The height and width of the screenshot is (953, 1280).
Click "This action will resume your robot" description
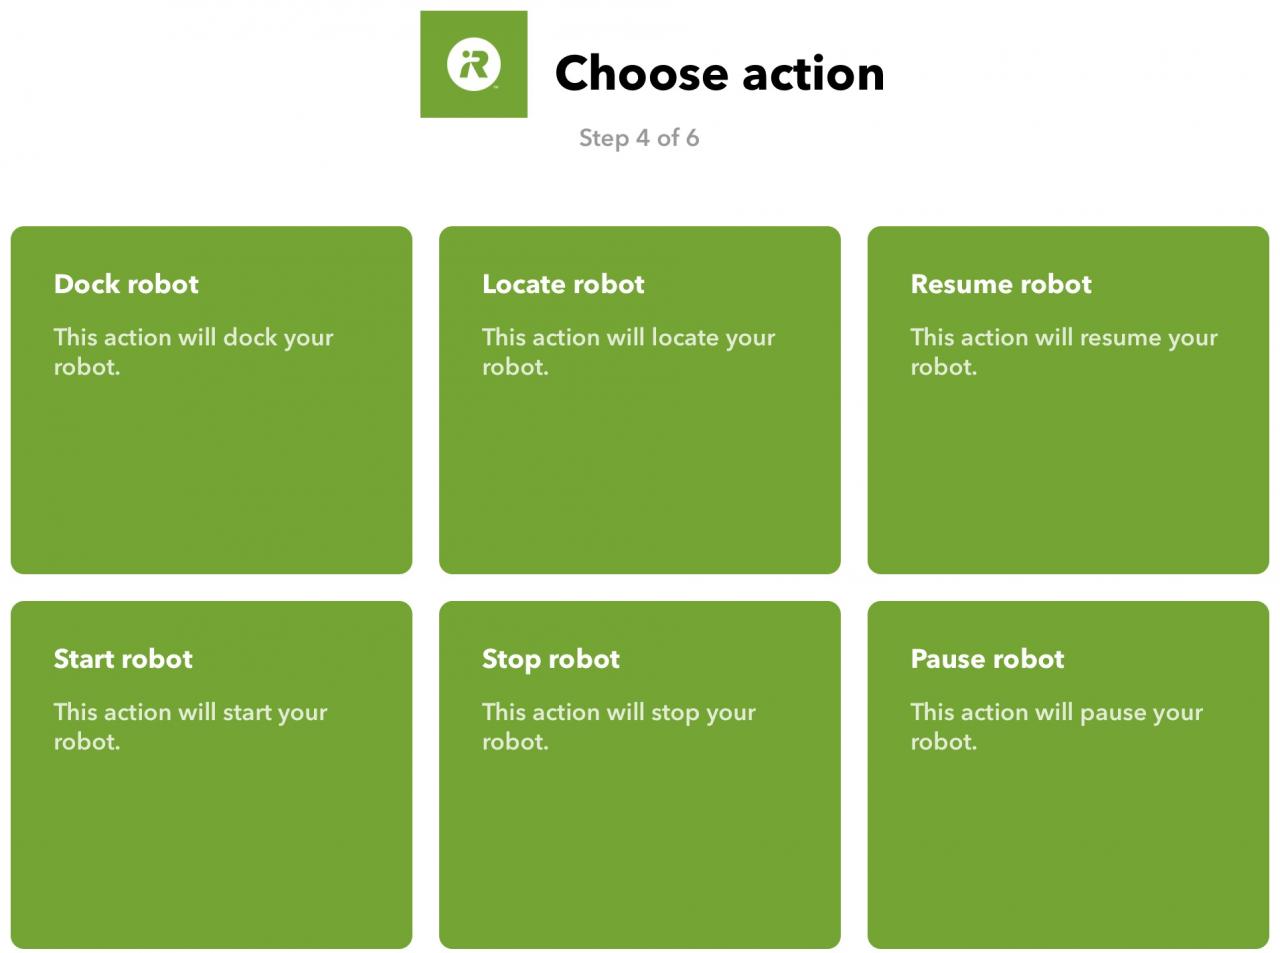1063,352
